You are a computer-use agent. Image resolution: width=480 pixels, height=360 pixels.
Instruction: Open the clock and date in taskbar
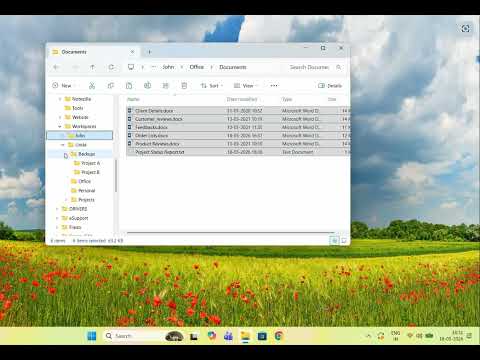pyautogui.click(x=451, y=336)
